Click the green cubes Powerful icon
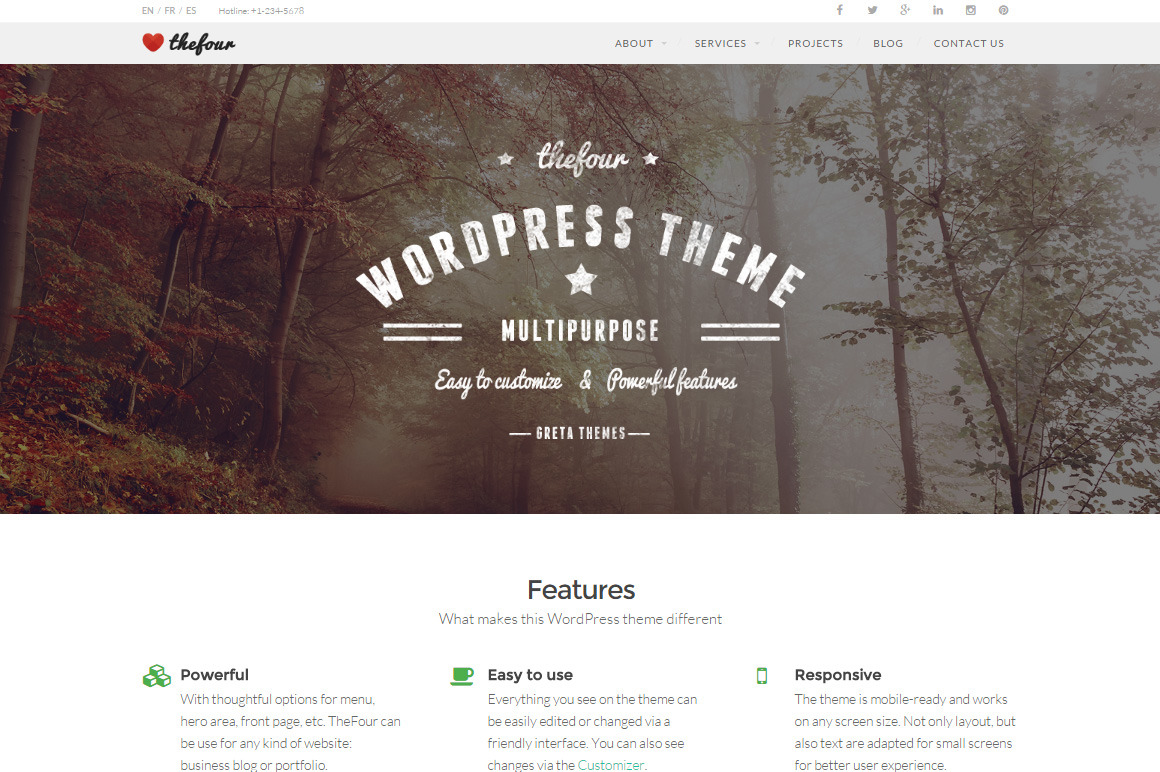Viewport: 1160px width, 772px height. tap(156, 676)
